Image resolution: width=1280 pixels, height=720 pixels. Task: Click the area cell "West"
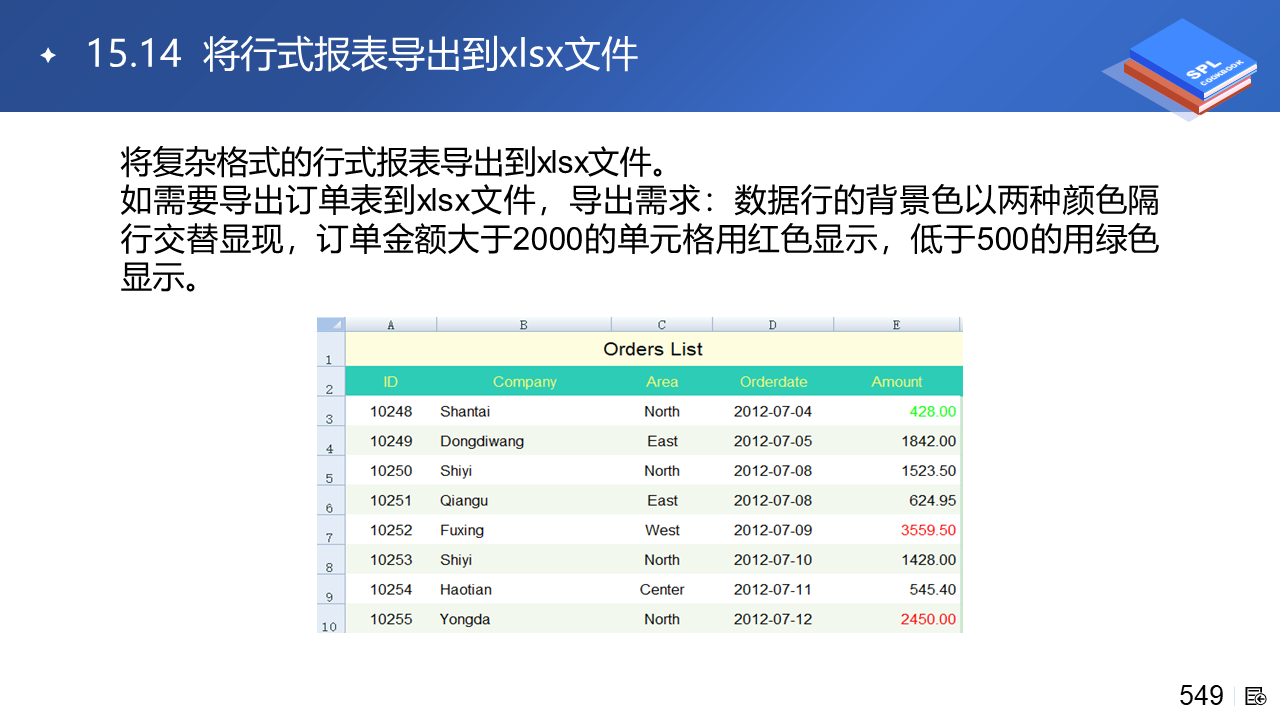pos(662,530)
